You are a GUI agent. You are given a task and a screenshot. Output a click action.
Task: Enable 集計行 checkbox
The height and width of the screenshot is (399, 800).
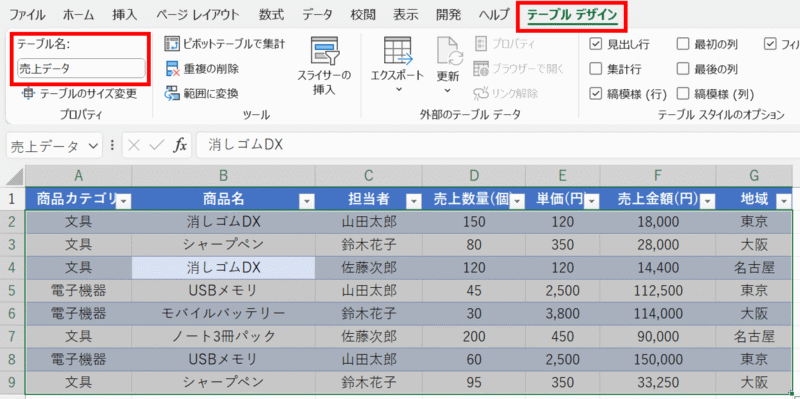[595, 68]
